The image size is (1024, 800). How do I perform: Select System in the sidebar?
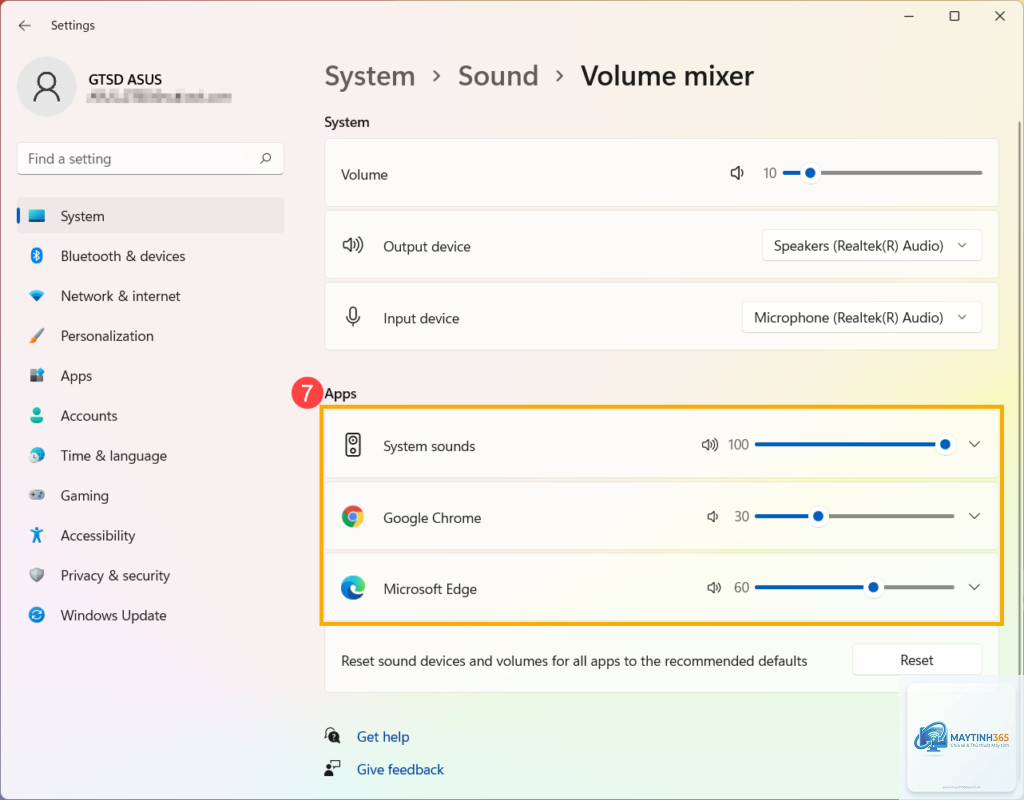(x=151, y=216)
